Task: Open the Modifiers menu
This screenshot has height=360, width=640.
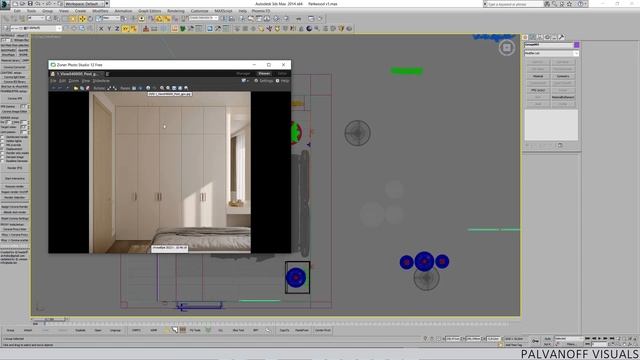Action: [x=100, y=11]
